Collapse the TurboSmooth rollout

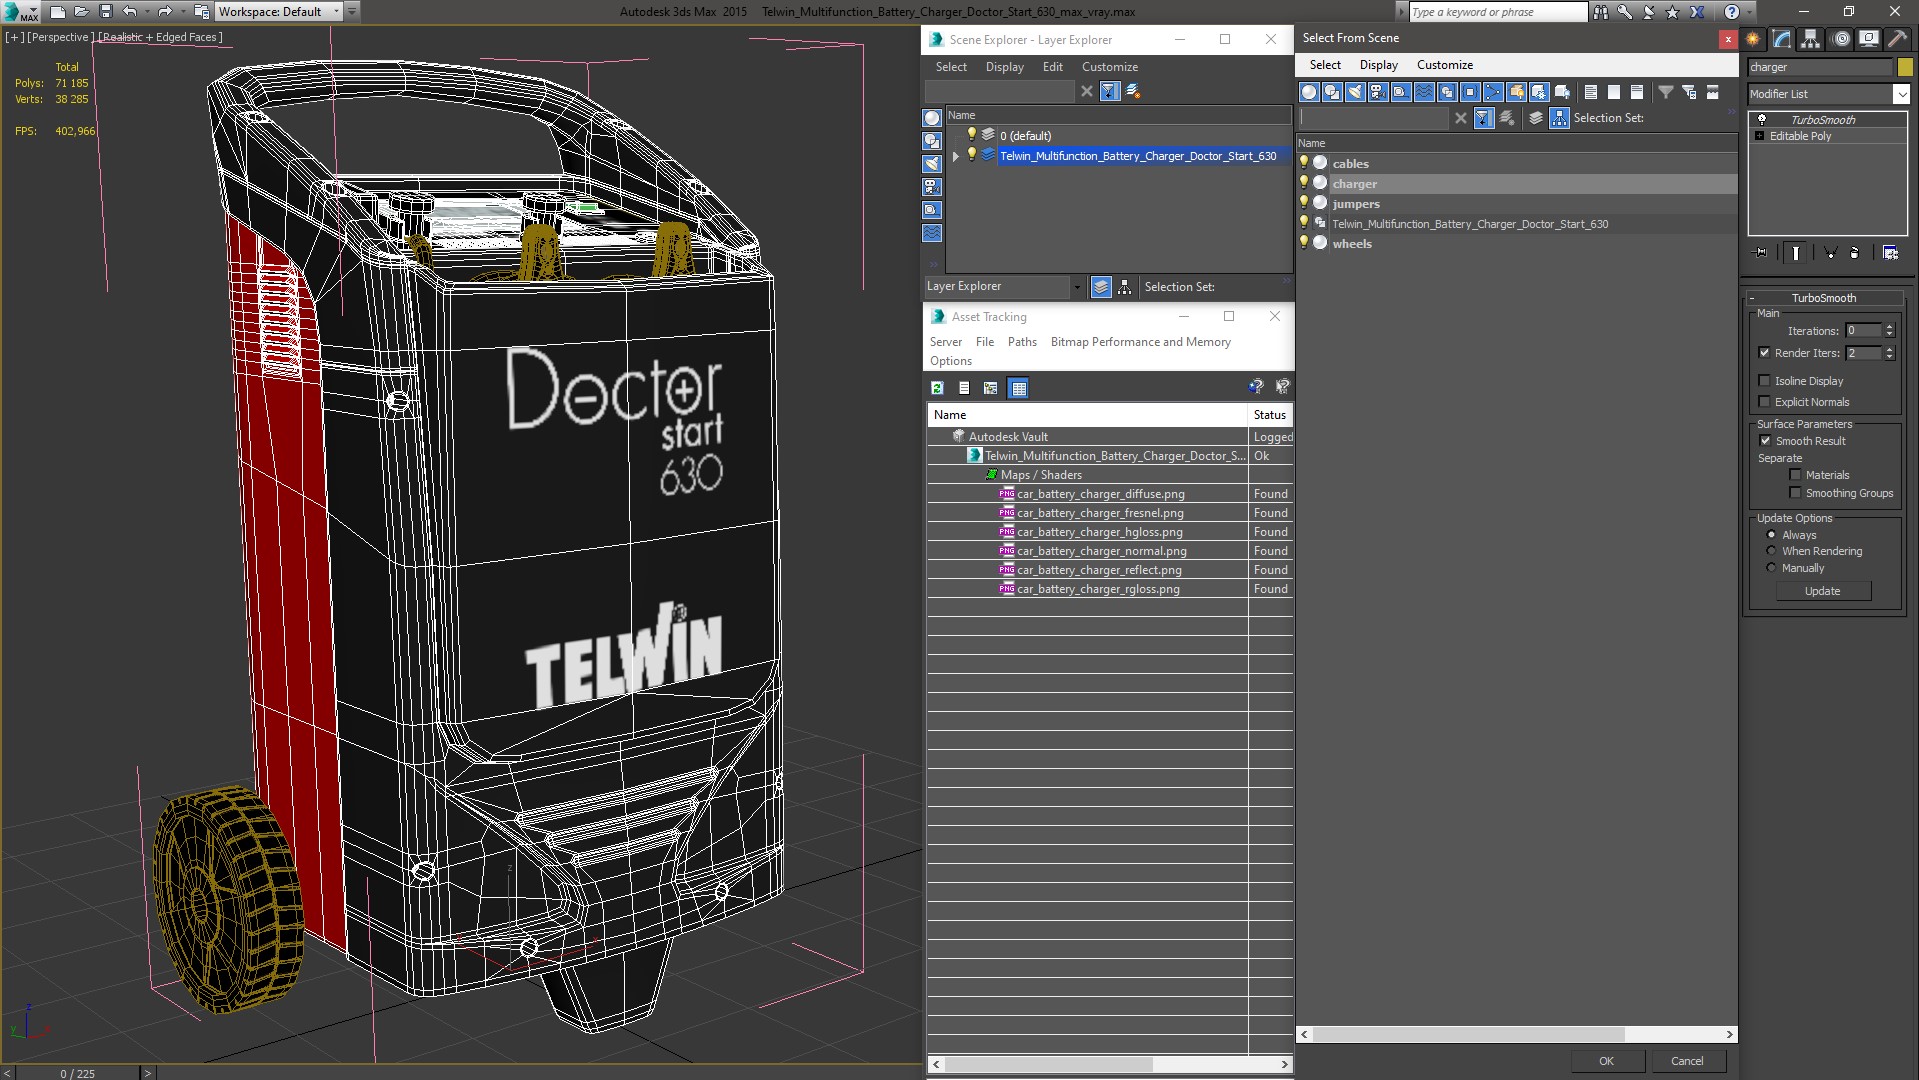(1823, 298)
